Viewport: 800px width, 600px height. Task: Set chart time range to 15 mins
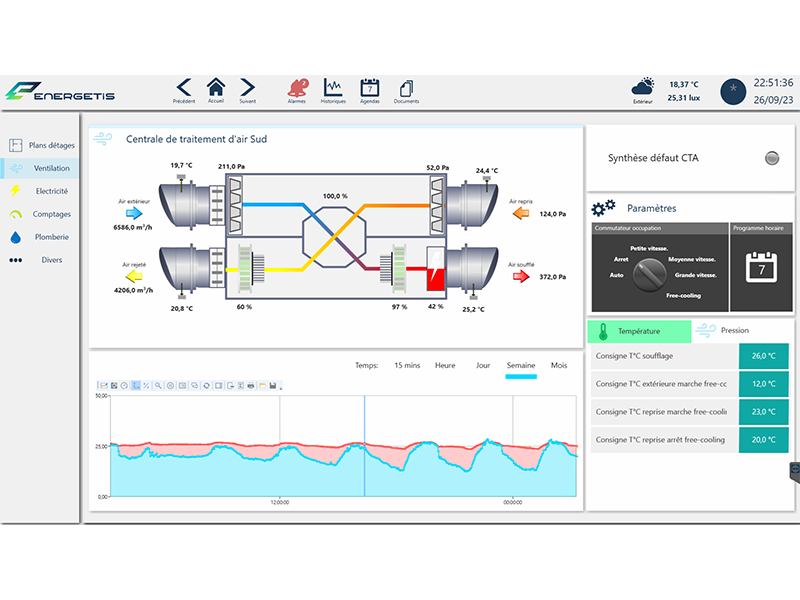click(x=407, y=365)
